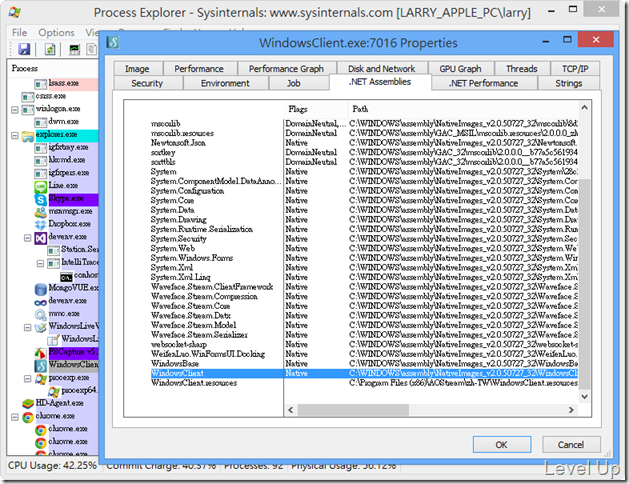Screen dimensions: 629x484
Task: Switch to the Threads tab
Action: [x=521, y=69]
